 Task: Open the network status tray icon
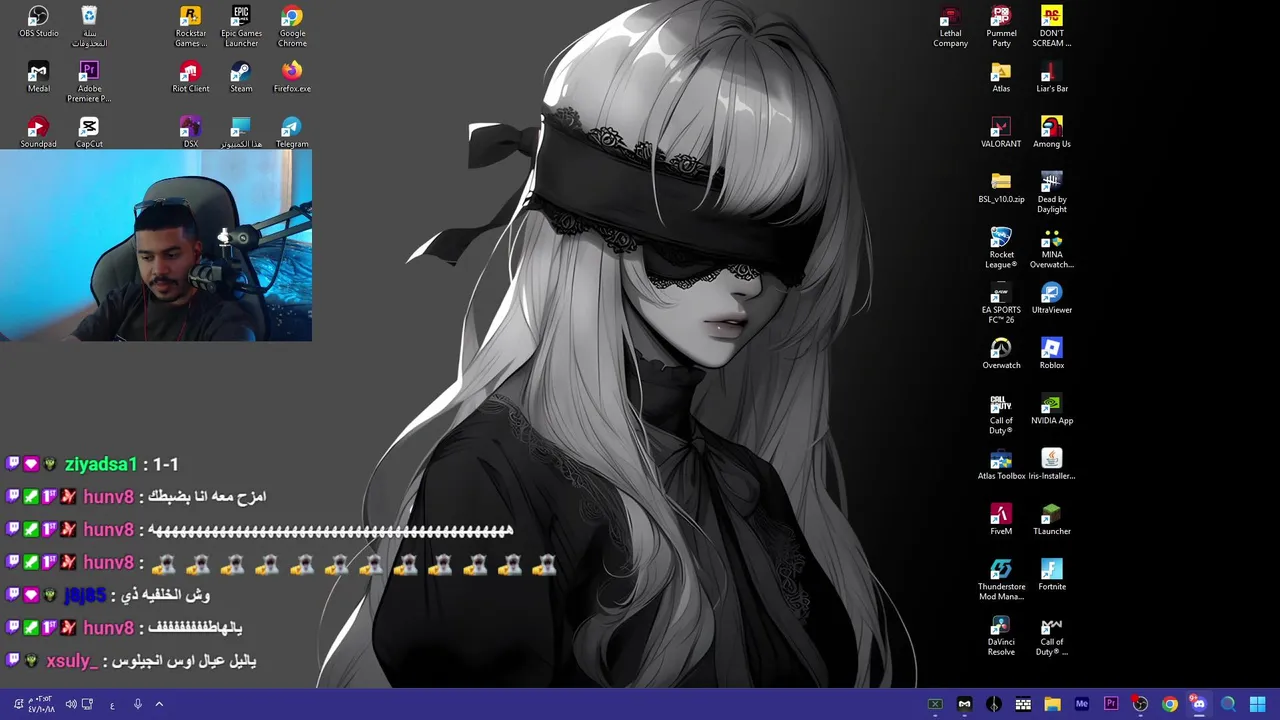[x=87, y=704]
